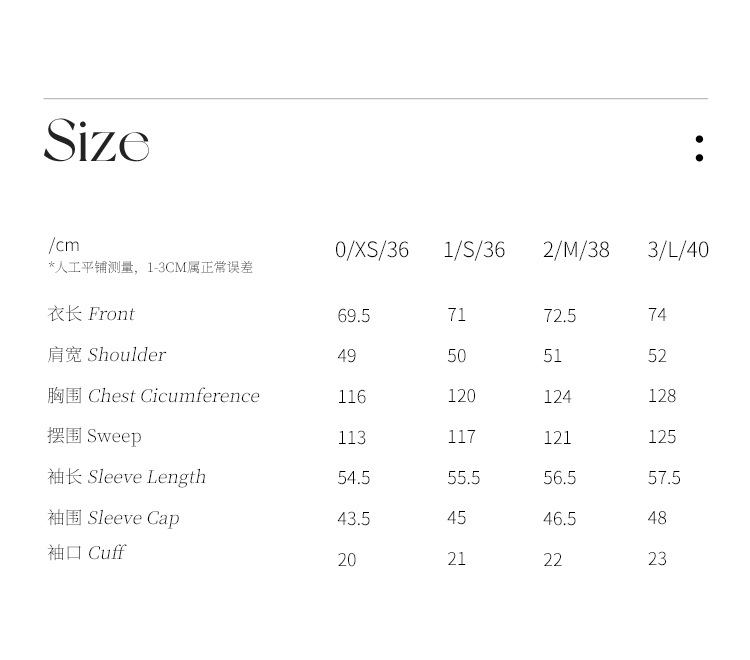
Task: Click the 69.5 Front length value
Action: point(354,316)
